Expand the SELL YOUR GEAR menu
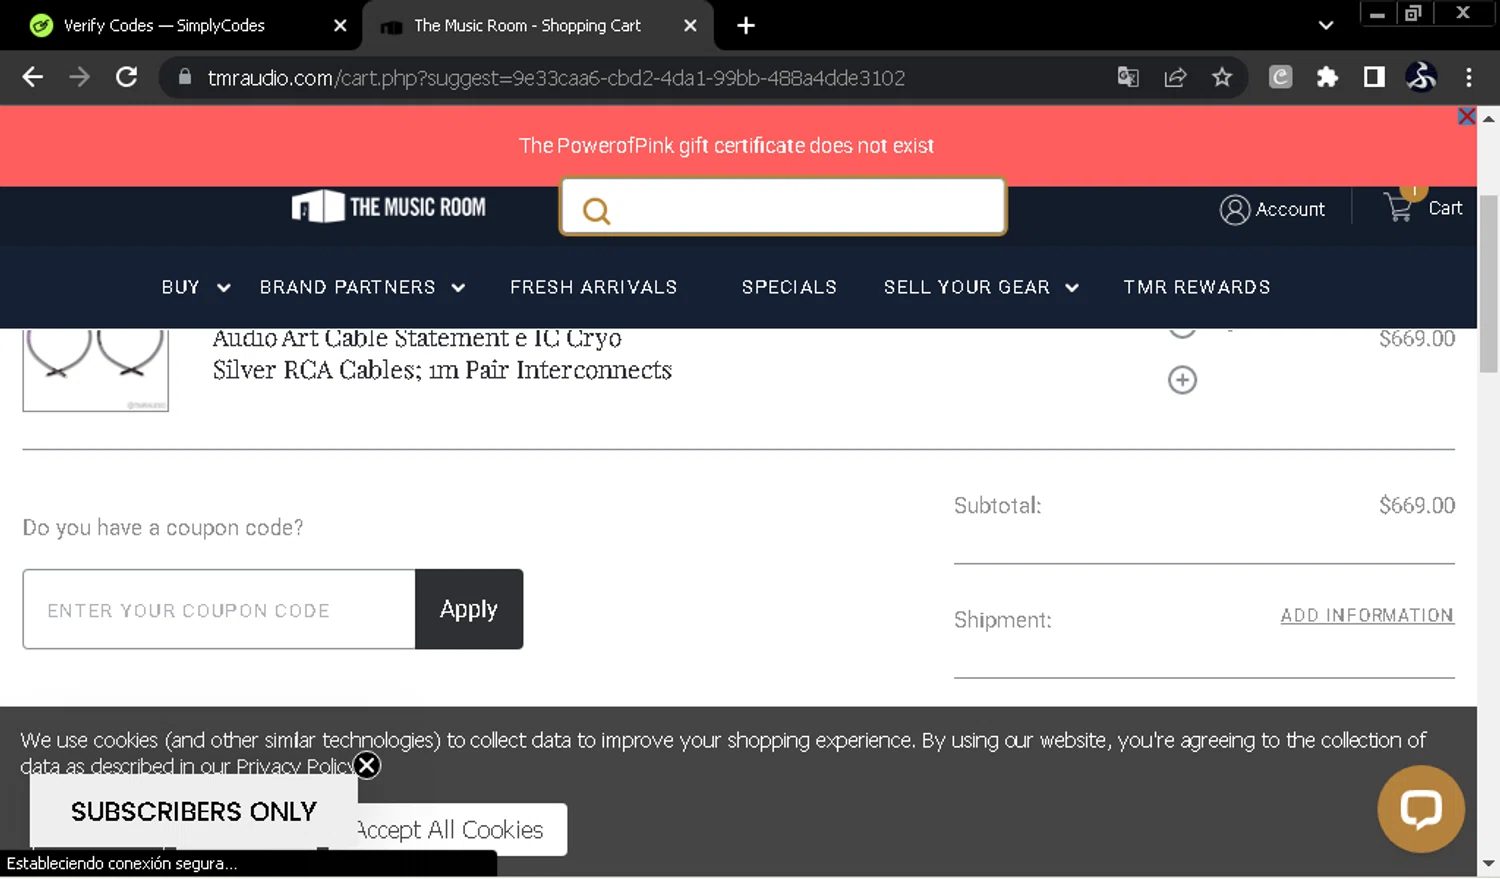Image resolution: width=1500 pixels, height=879 pixels. (981, 288)
